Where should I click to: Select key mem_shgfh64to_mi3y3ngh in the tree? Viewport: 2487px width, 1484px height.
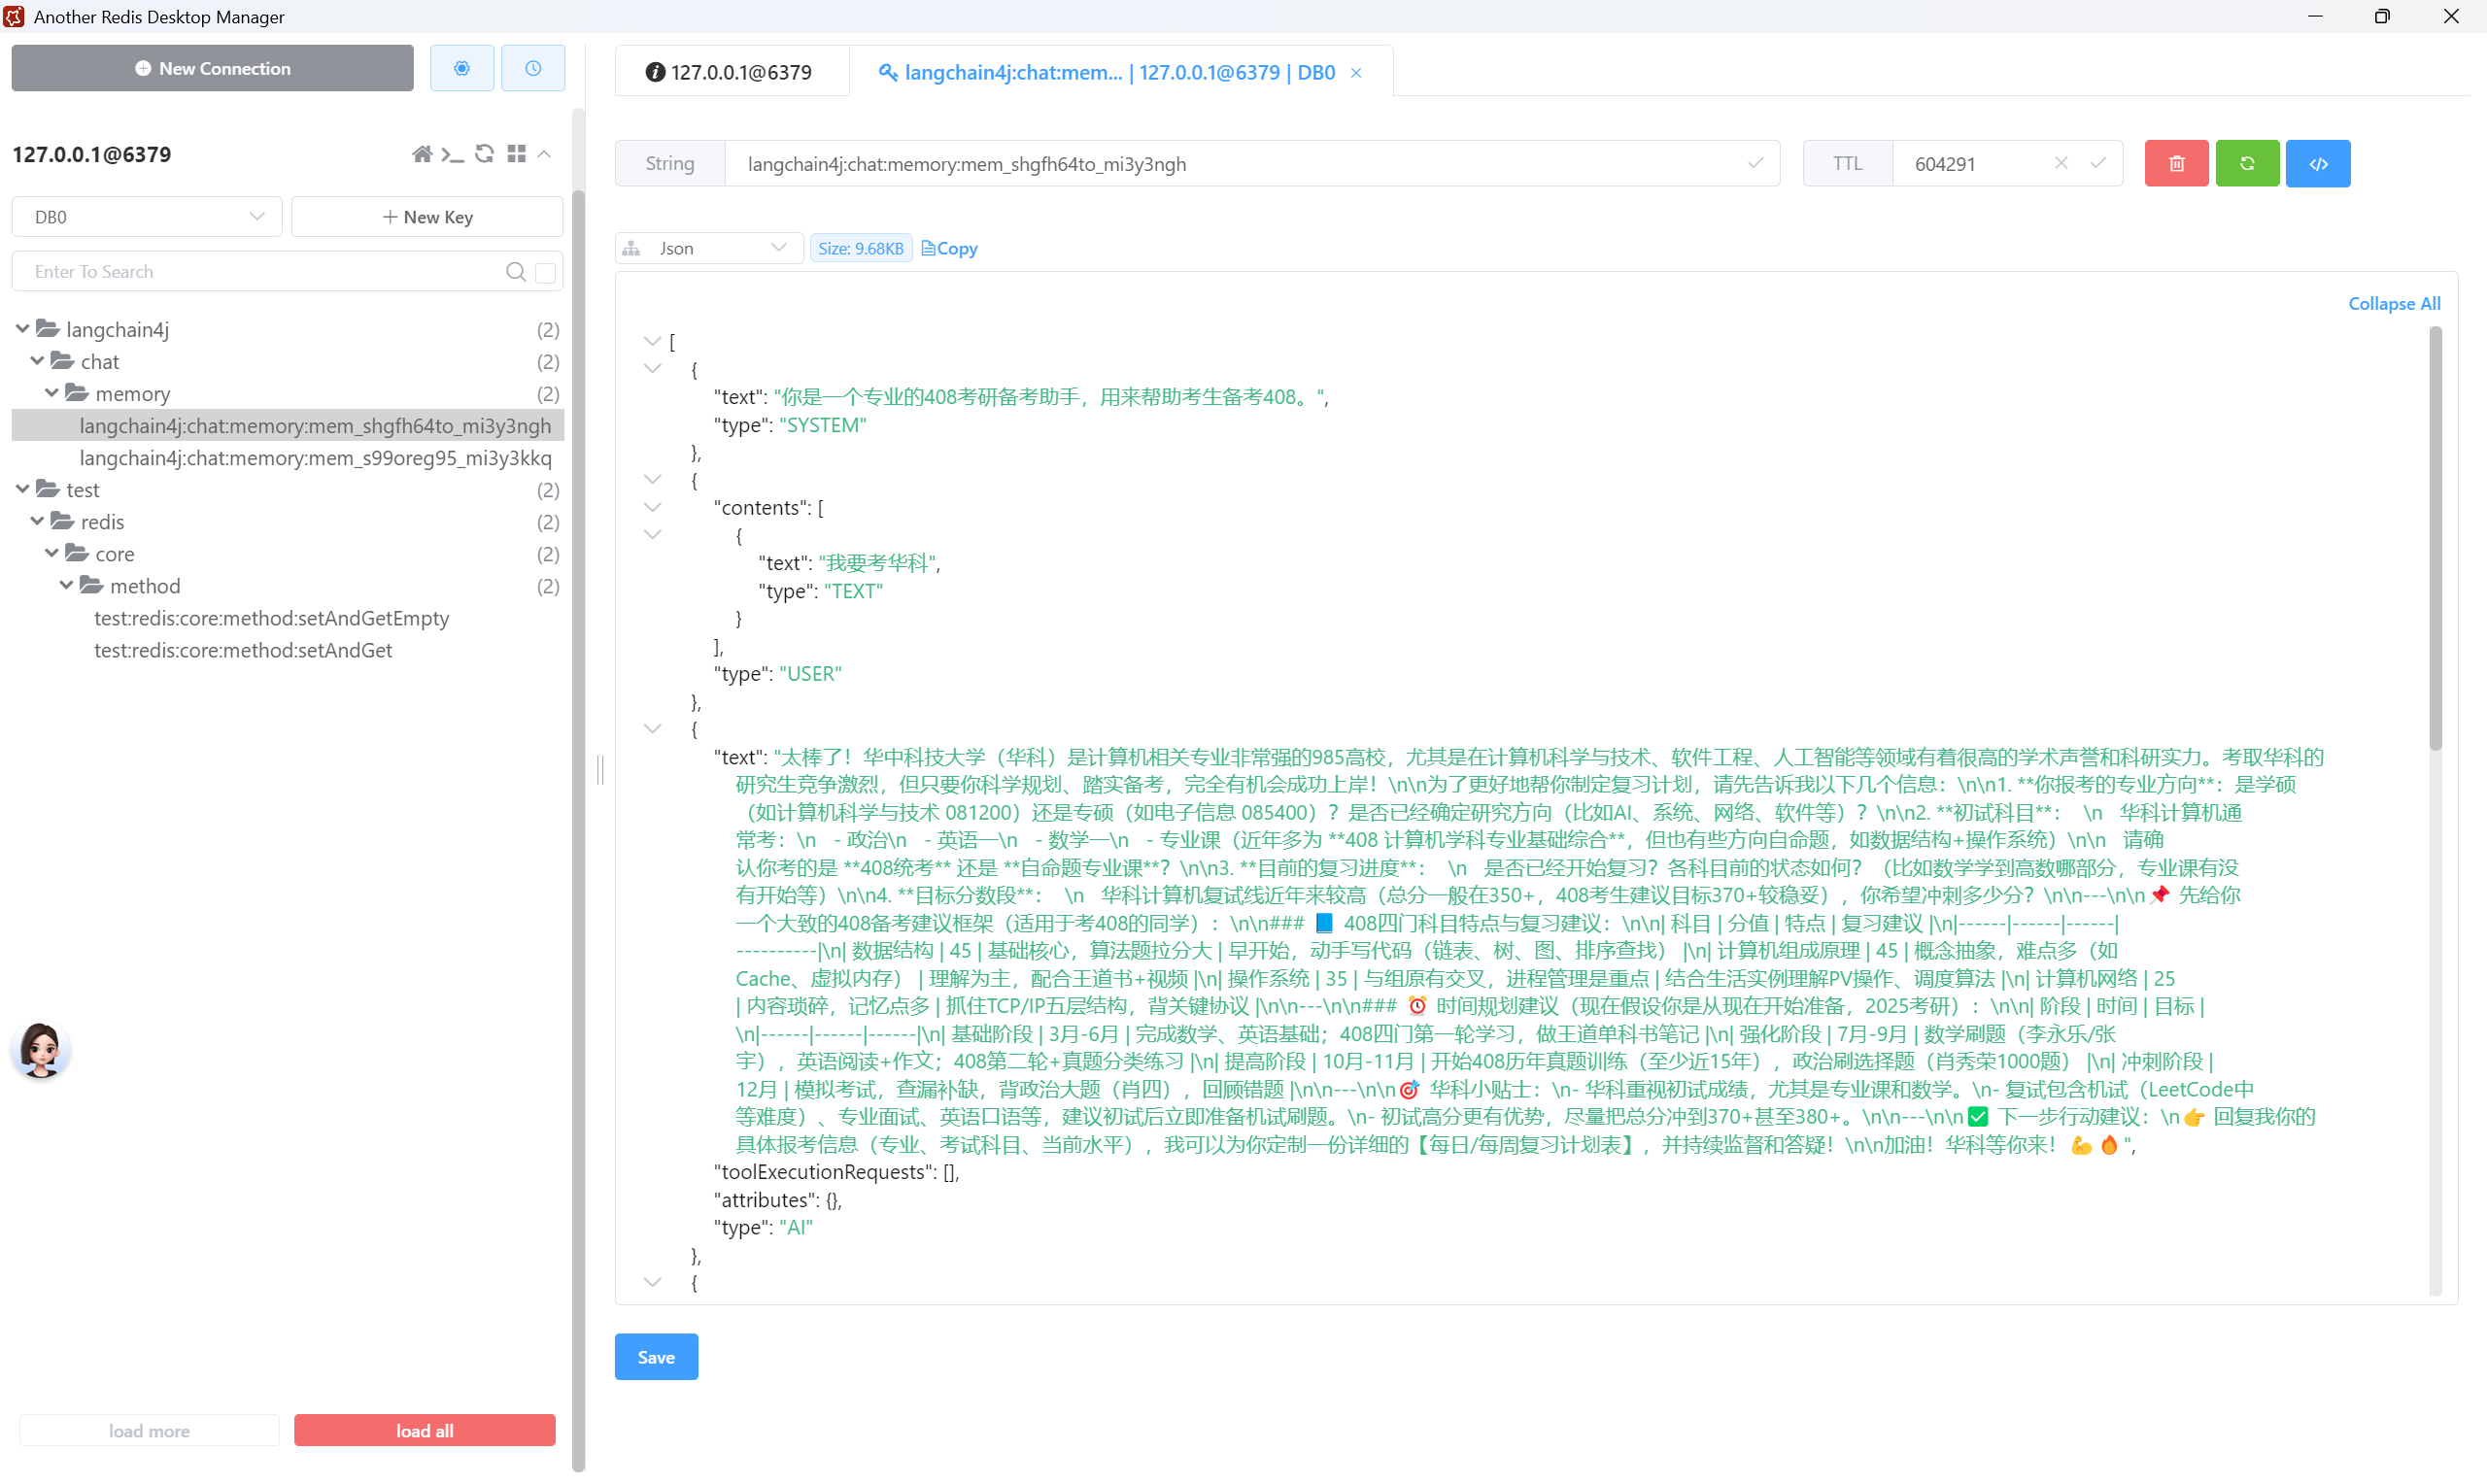(x=288, y=426)
